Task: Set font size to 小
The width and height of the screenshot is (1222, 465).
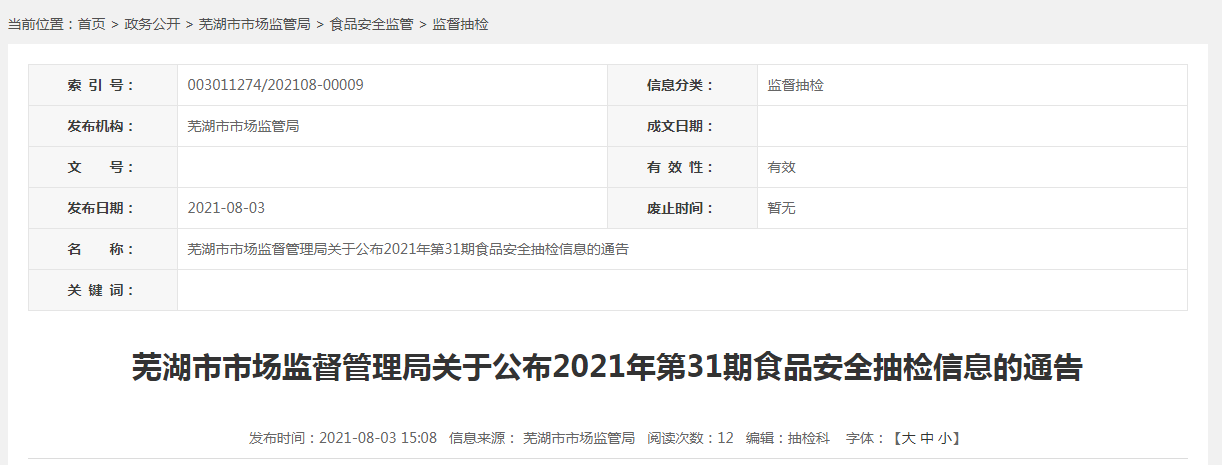Action: point(945,438)
